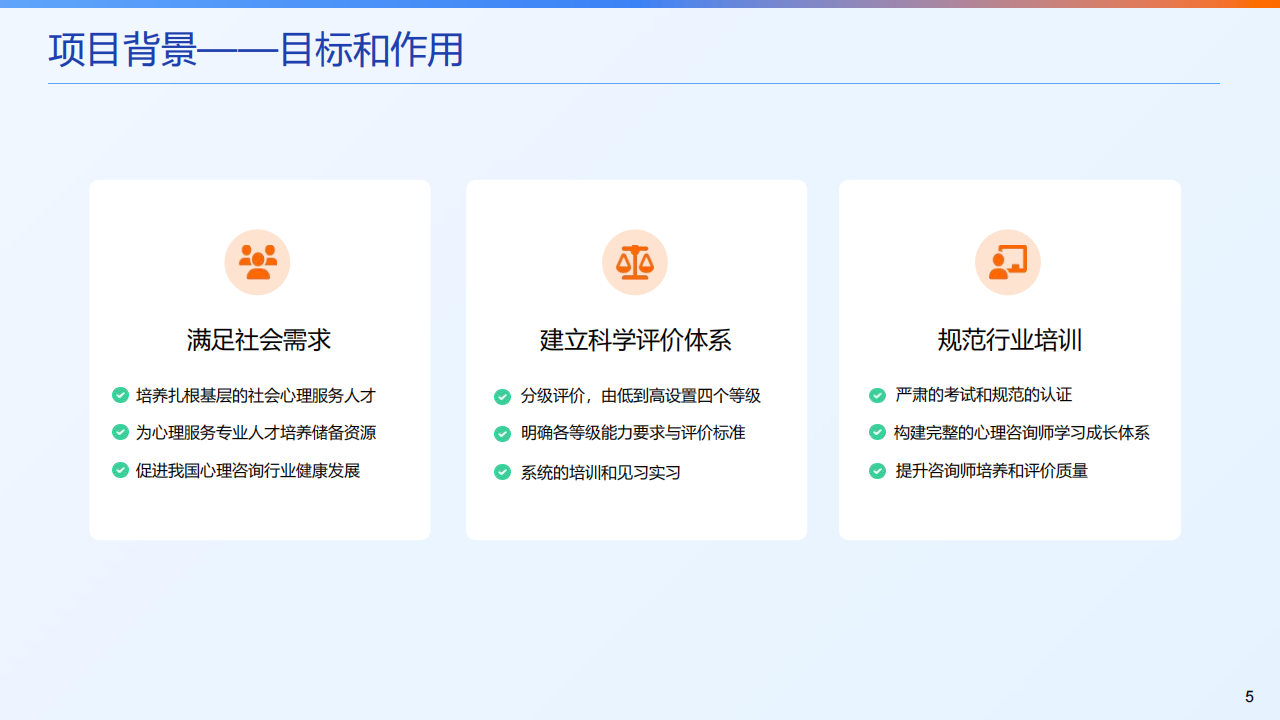Click the orange people group icon
The image size is (1280, 720).
(257, 261)
